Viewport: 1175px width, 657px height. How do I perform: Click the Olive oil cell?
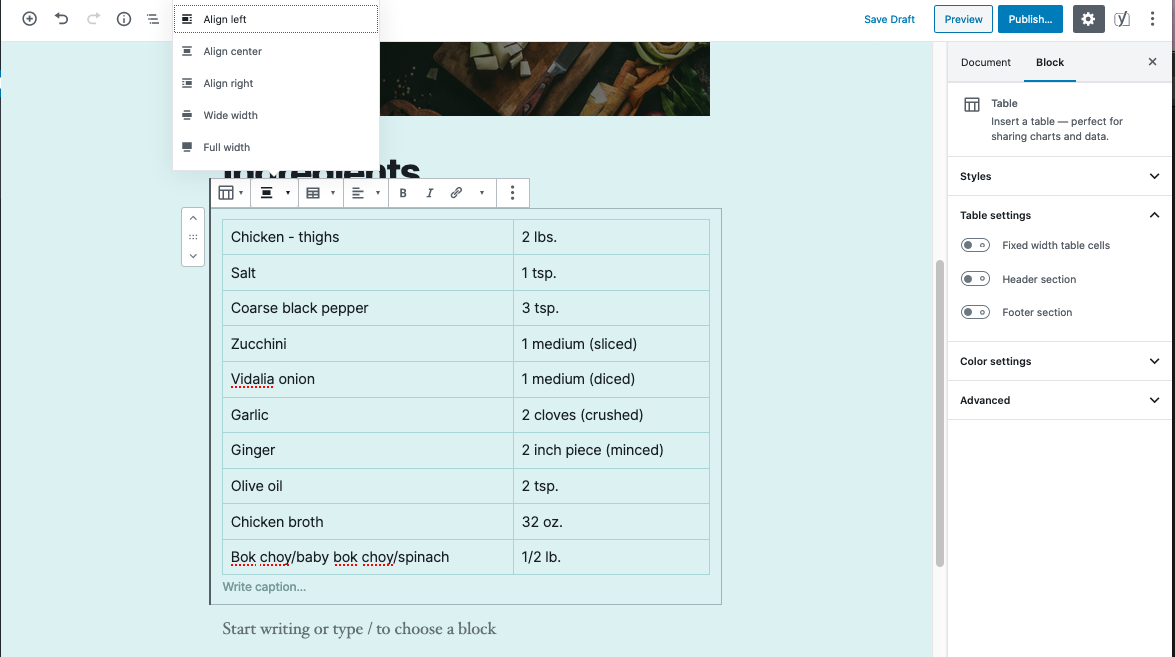(x=368, y=486)
